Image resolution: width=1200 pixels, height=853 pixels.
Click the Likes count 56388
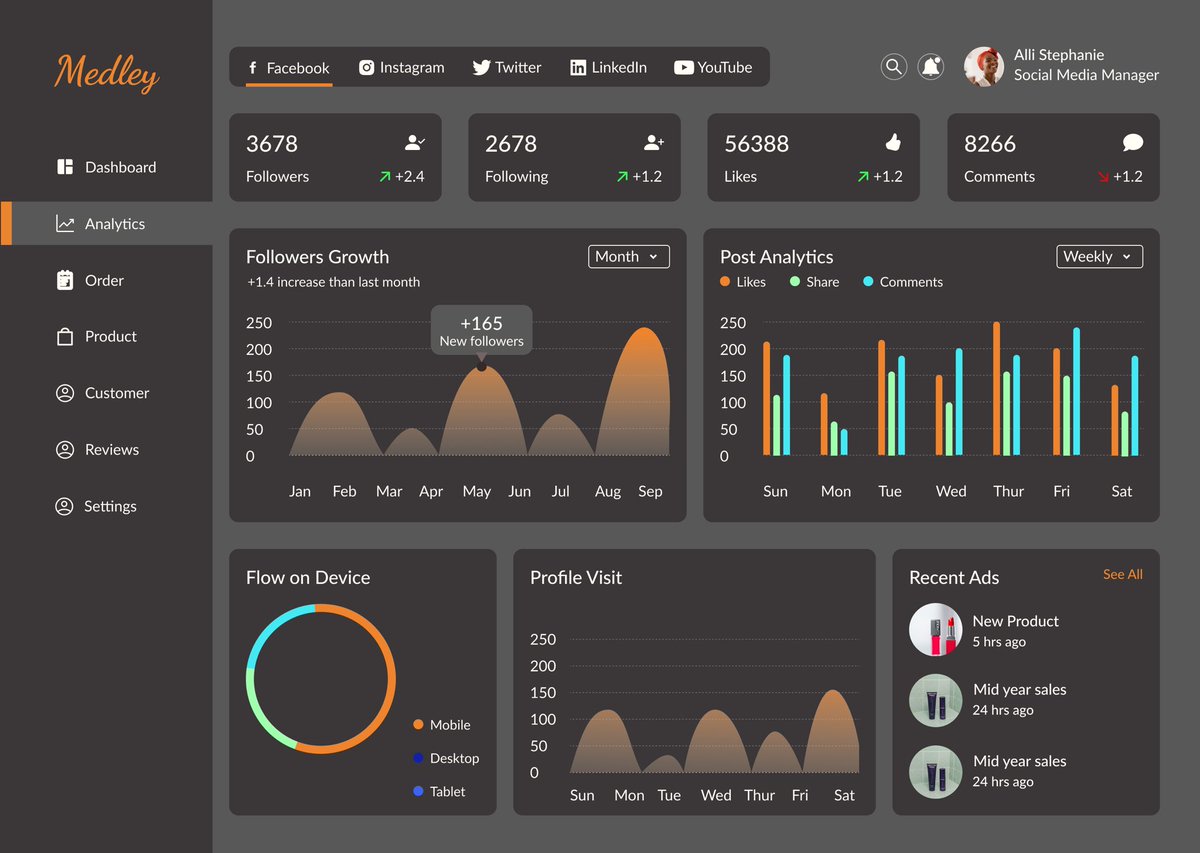757,144
